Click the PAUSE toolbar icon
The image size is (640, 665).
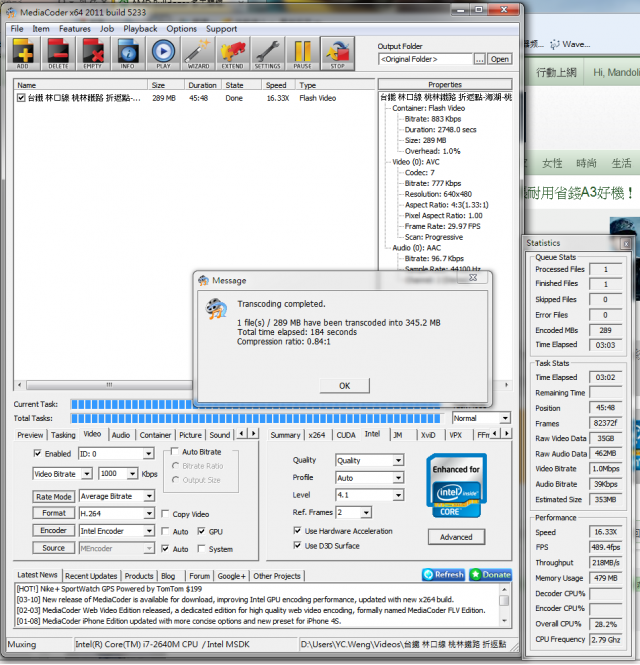[303, 53]
